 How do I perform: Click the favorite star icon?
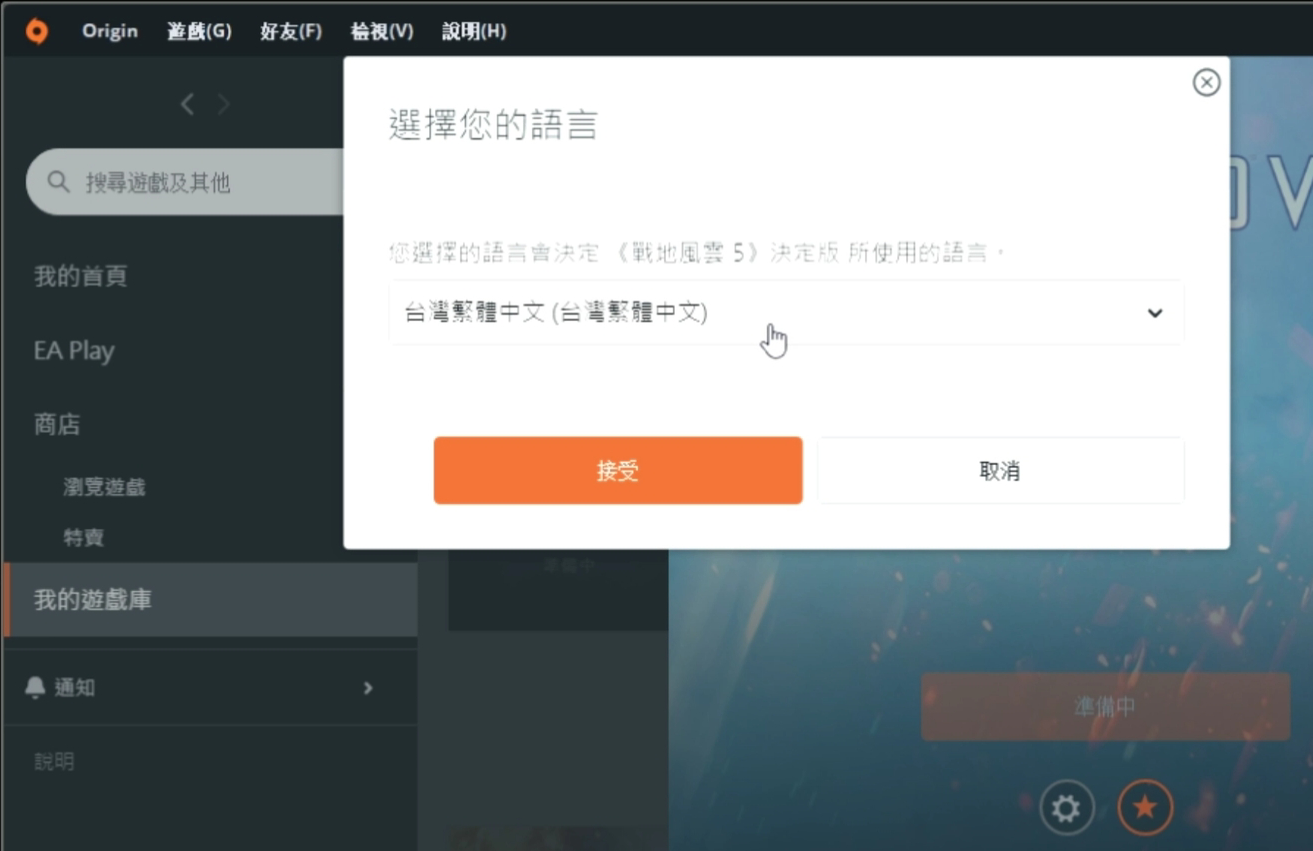1145,807
